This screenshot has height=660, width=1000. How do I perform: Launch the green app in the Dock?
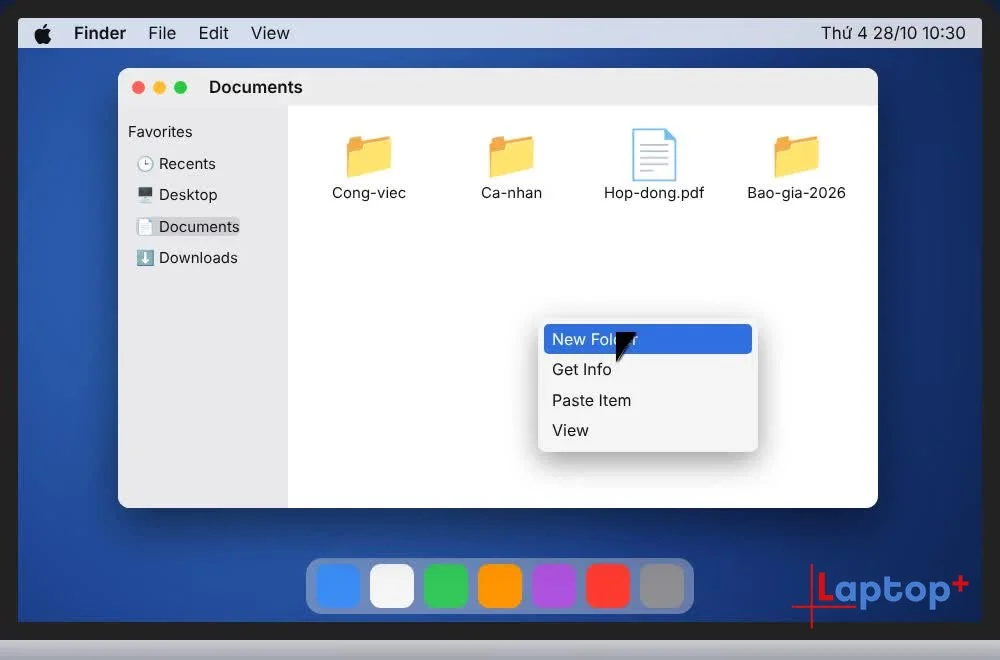click(446, 585)
